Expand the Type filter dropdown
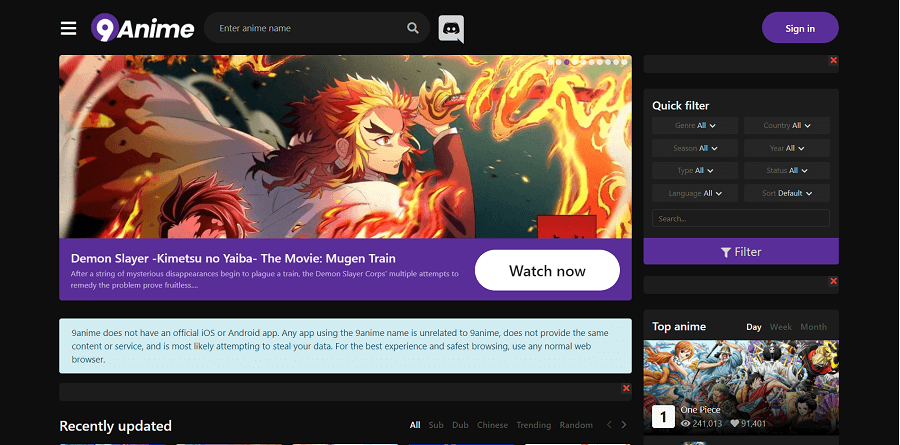The image size is (900, 445). [695, 171]
